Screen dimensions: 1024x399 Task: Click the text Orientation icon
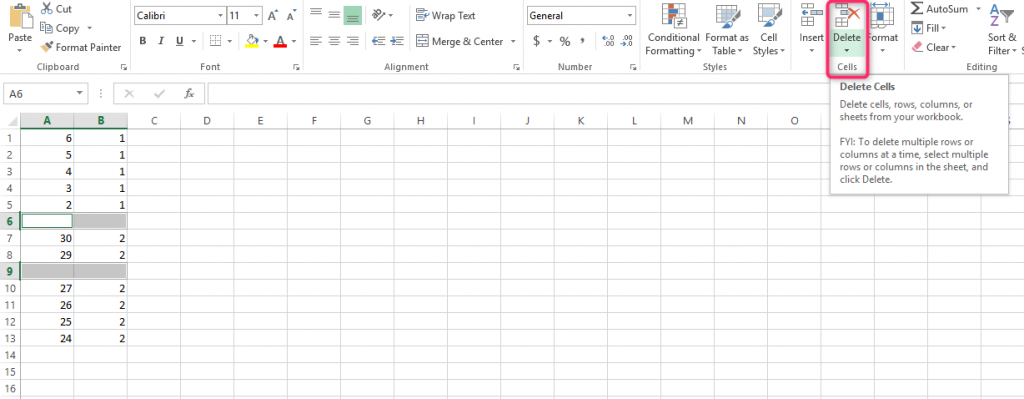(379, 15)
